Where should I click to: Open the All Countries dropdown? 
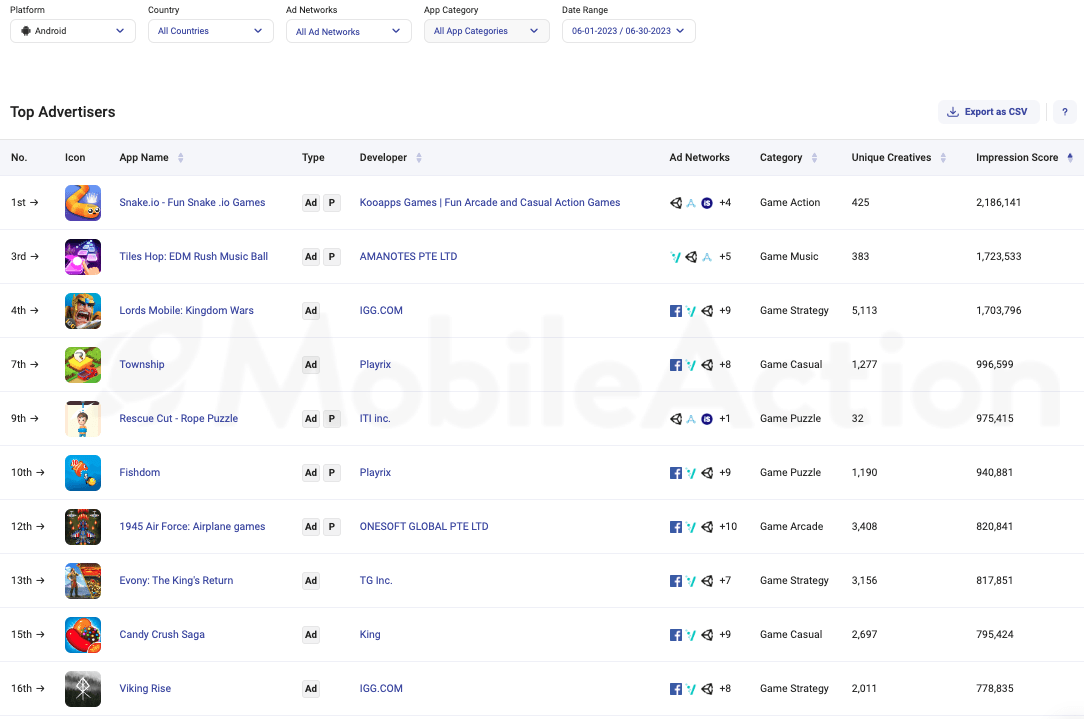coord(211,31)
